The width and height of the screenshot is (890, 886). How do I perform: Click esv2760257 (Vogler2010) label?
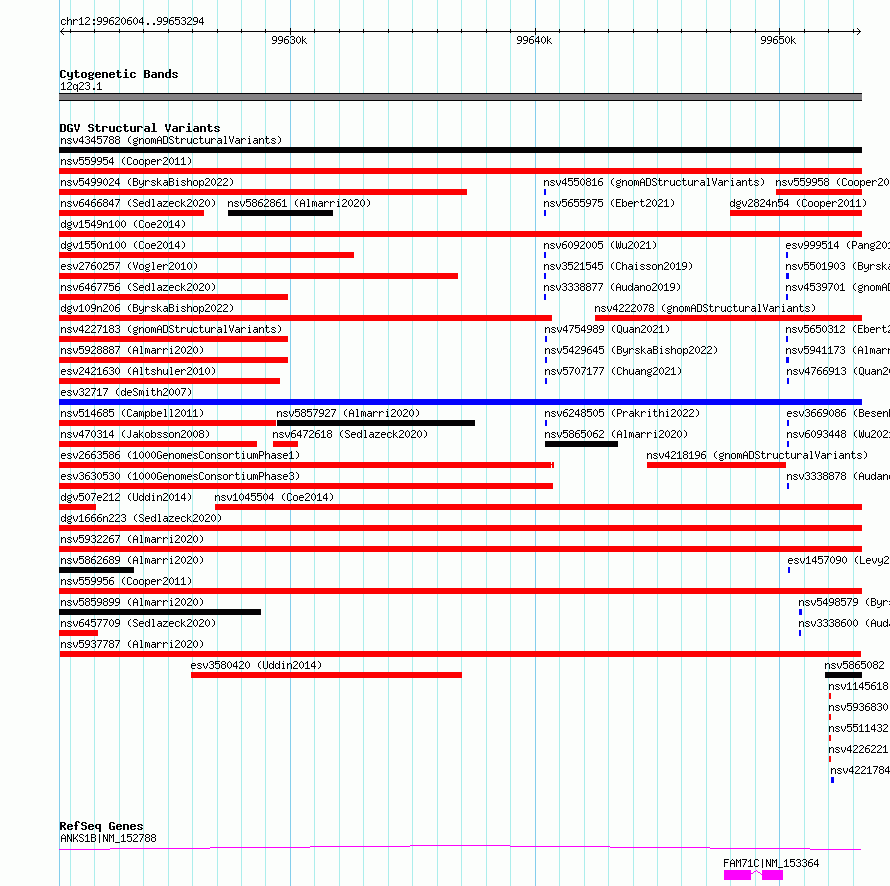[129, 266]
